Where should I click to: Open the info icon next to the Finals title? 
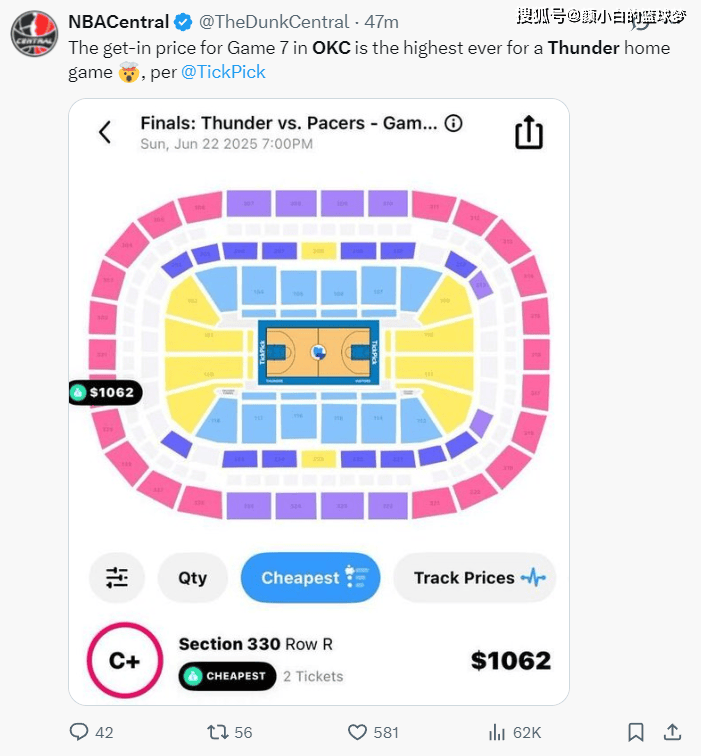coord(453,123)
